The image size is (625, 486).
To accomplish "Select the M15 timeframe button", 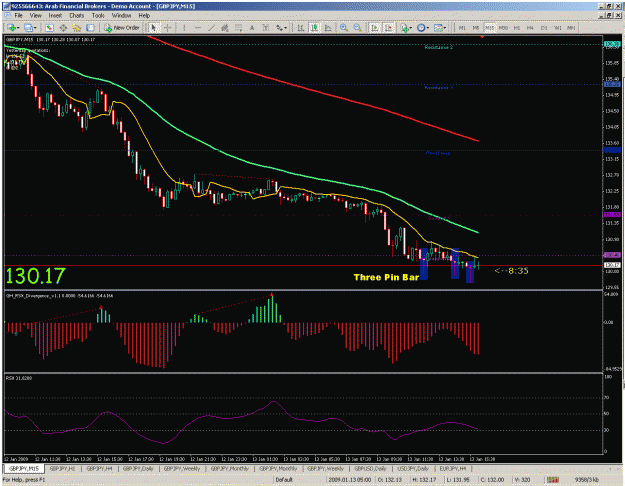I will point(489,28).
